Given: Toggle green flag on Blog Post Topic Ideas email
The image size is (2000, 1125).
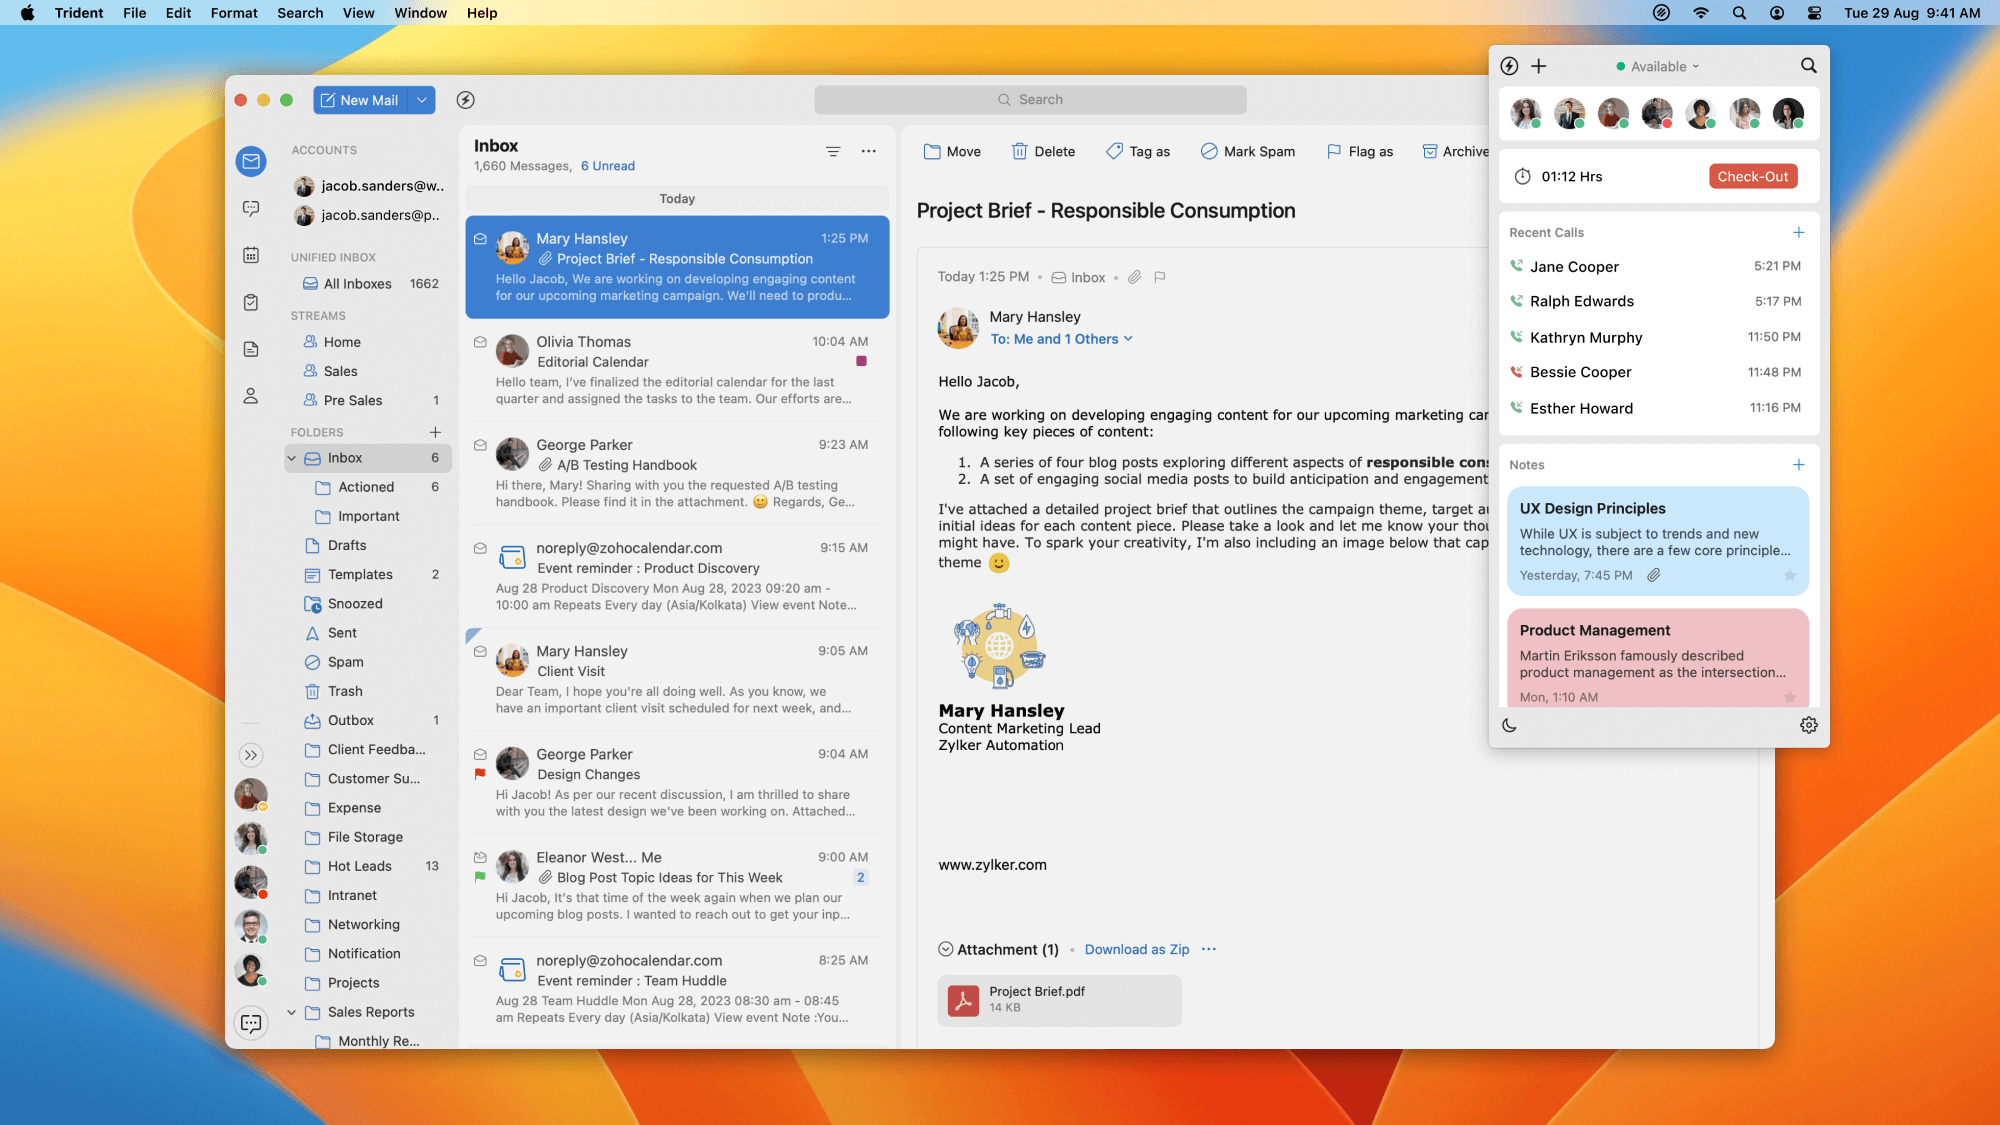Looking at the screenshot, I should coord(480,877).
